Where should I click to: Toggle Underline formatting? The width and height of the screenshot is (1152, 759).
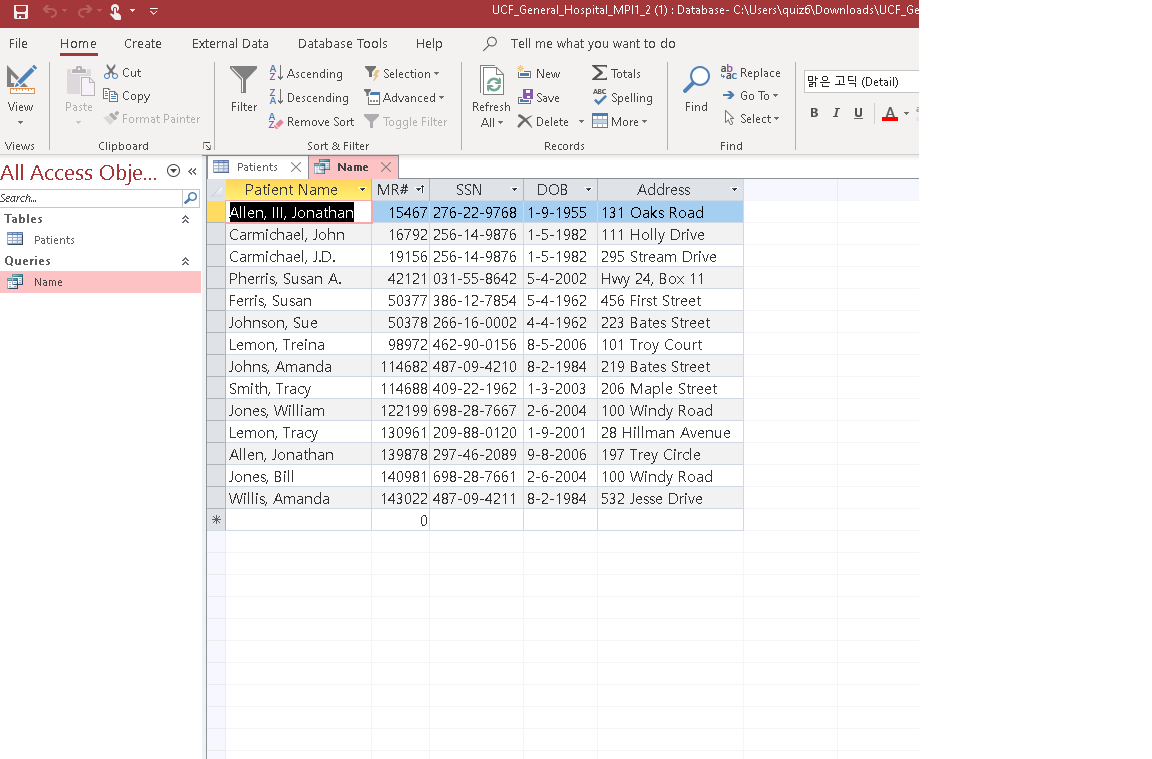[x=858, y=112]
